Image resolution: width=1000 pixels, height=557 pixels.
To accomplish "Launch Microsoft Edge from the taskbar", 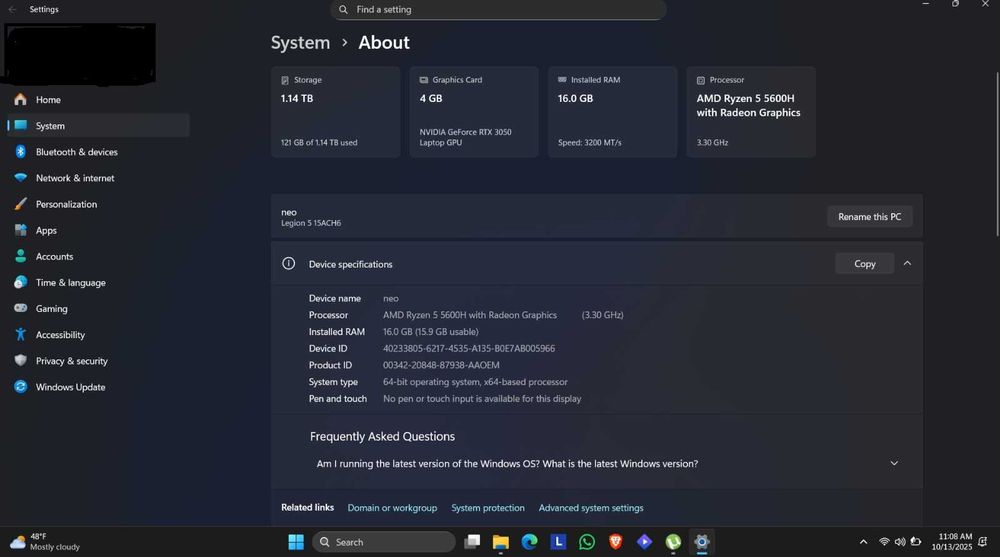I will [x=529, y=542].
